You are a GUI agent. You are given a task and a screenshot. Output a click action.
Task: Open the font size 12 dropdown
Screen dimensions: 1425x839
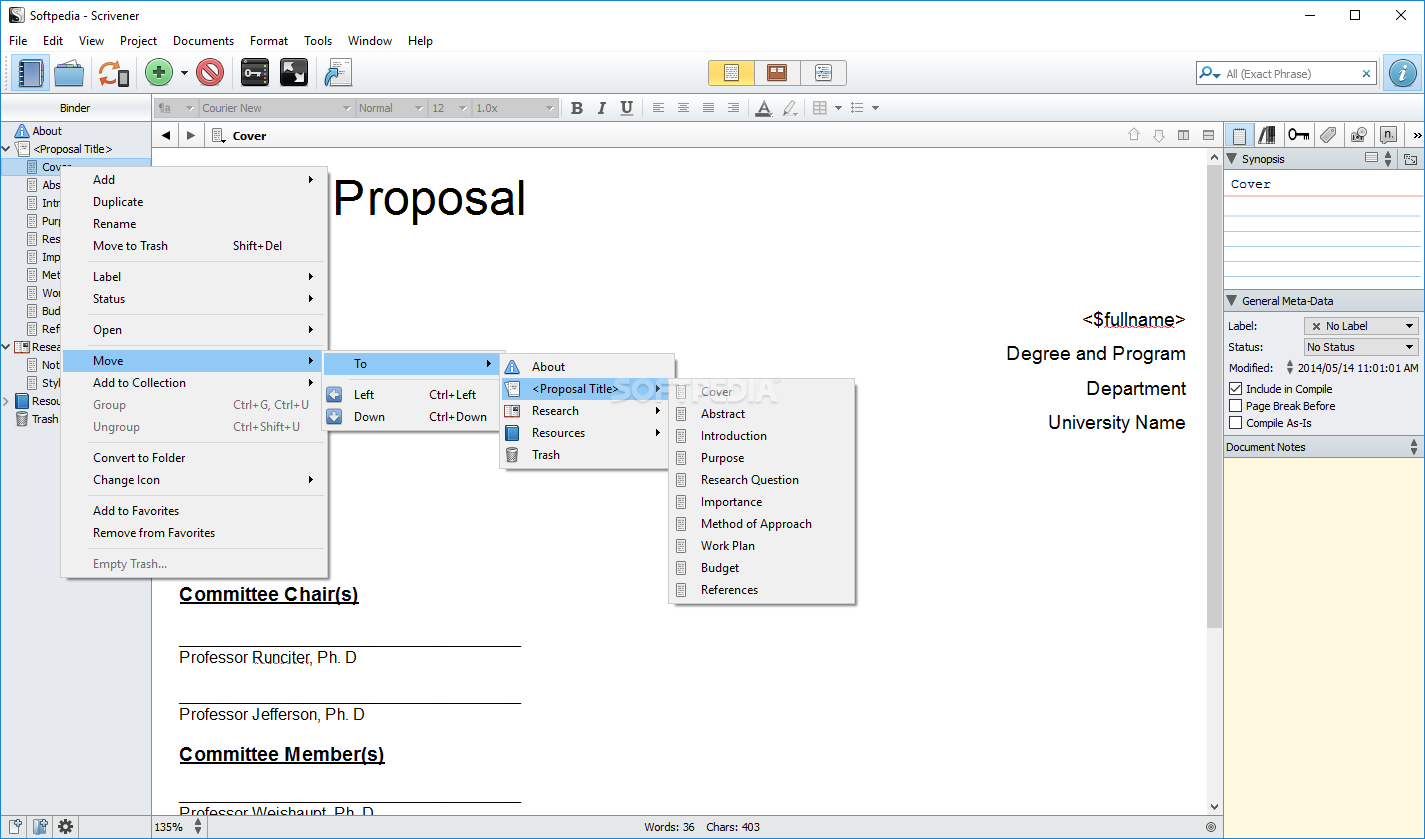pos(449,108)
